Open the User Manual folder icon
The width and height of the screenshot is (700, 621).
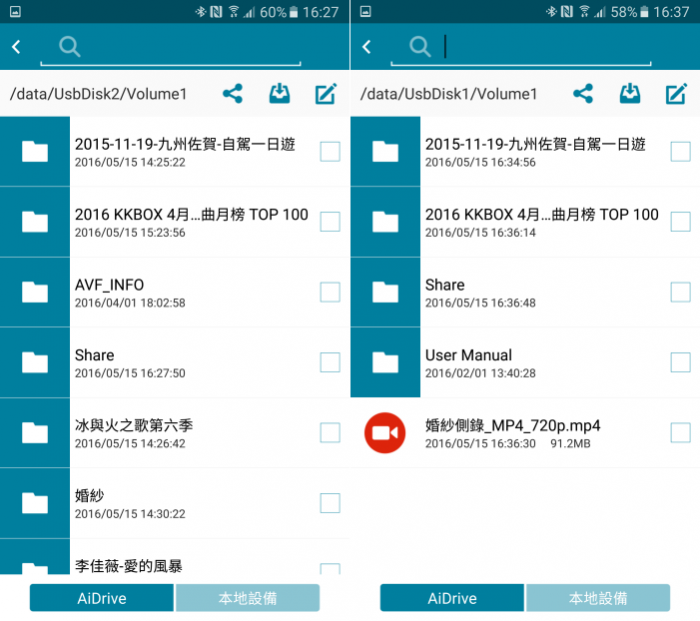point(385,362)
